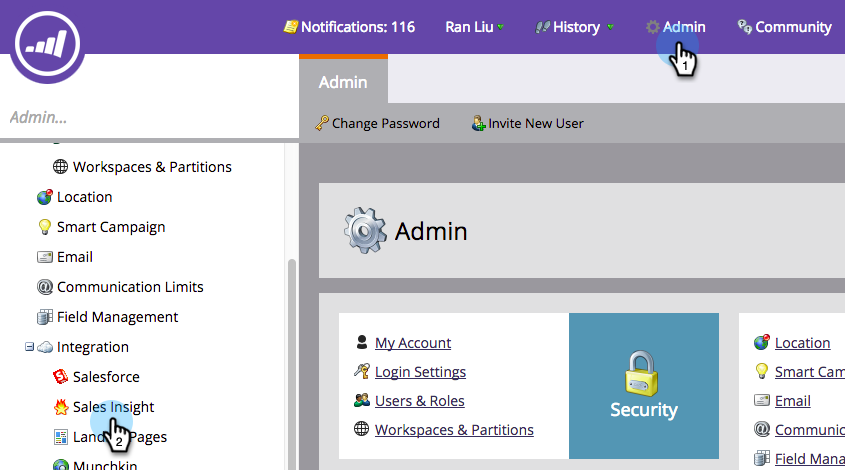Collapse the Integration tree node

pos(29,347)
